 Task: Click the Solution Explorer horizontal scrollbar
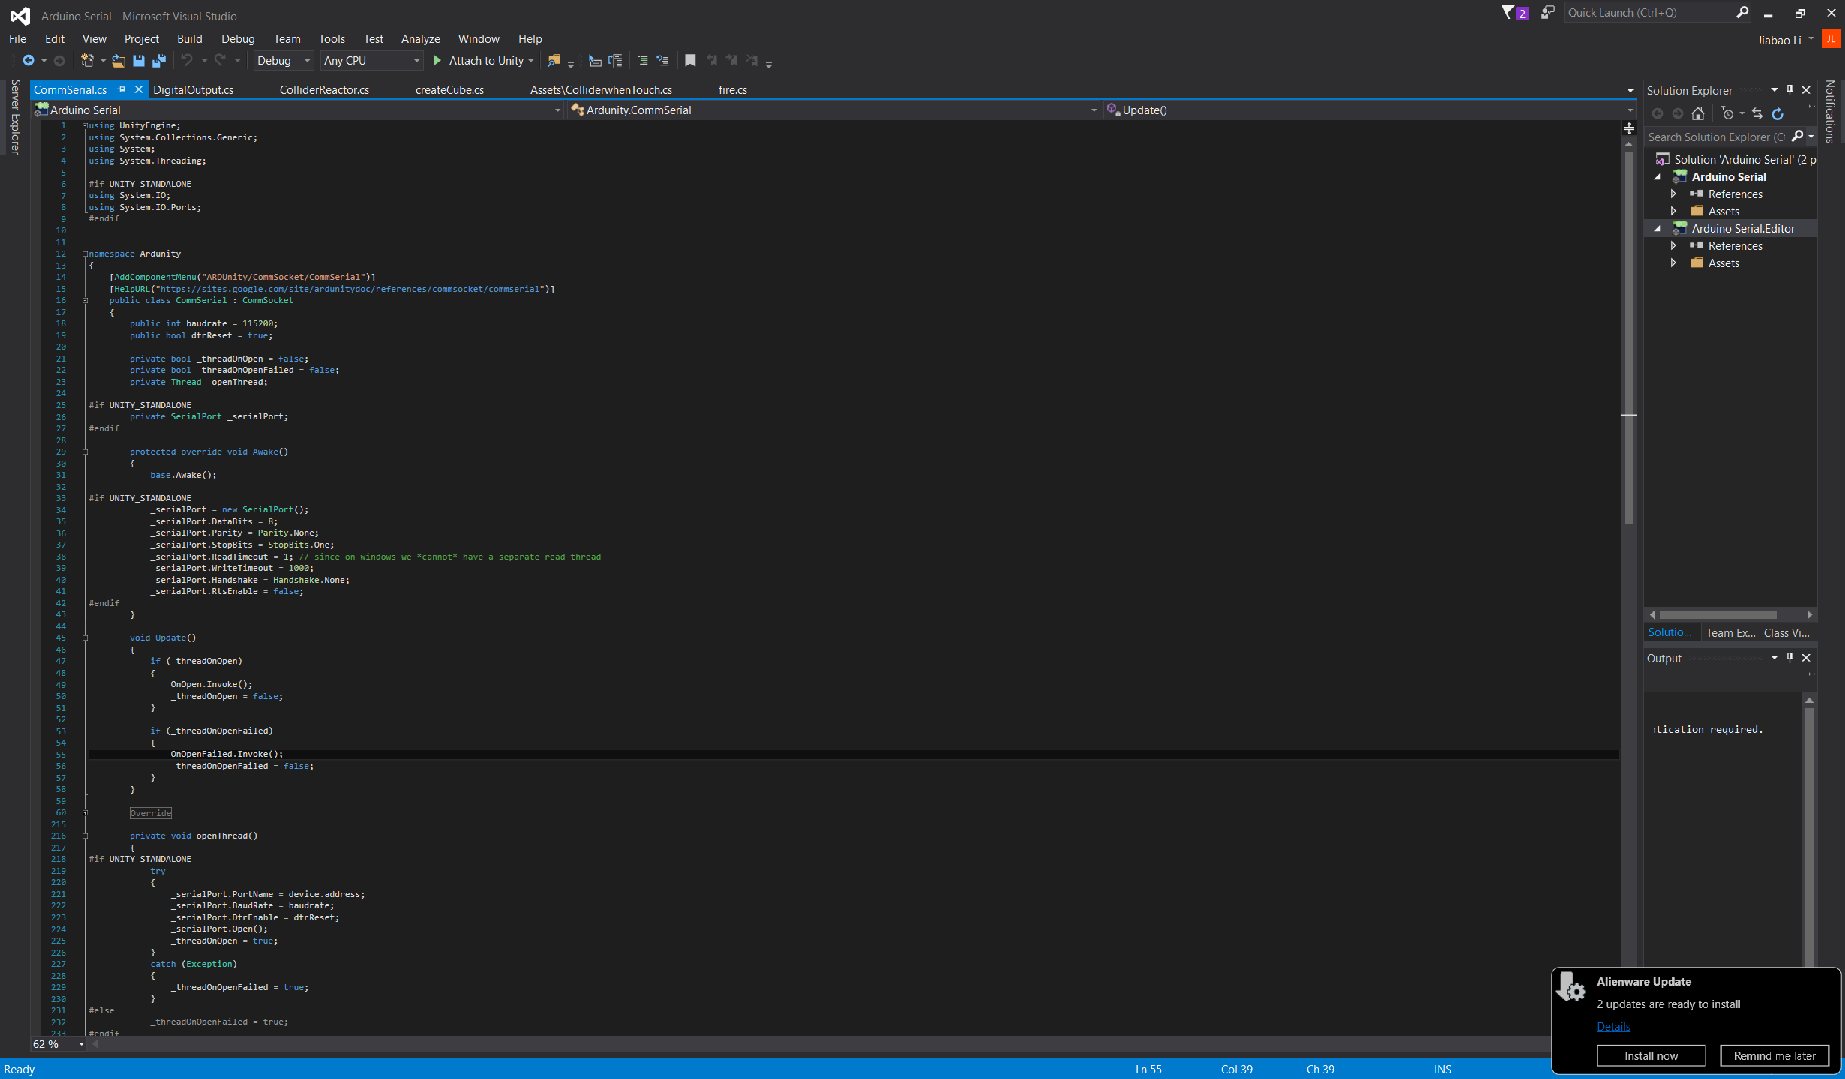point(1719,615)
